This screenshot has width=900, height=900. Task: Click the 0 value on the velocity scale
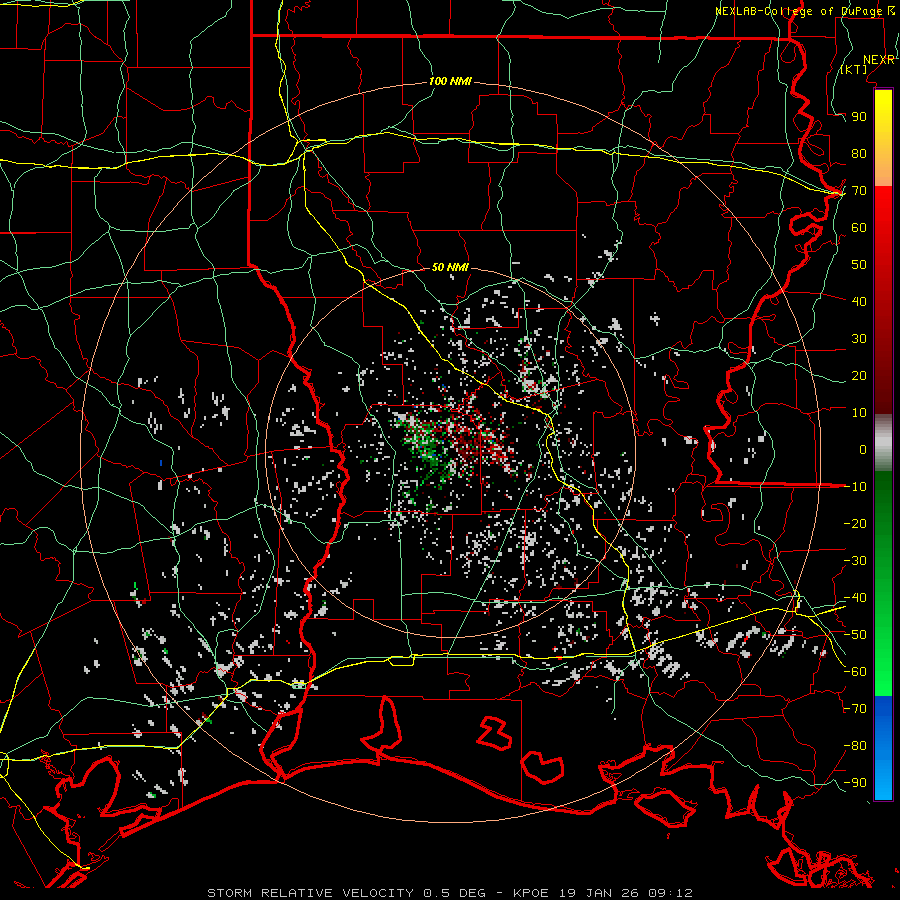863,449
